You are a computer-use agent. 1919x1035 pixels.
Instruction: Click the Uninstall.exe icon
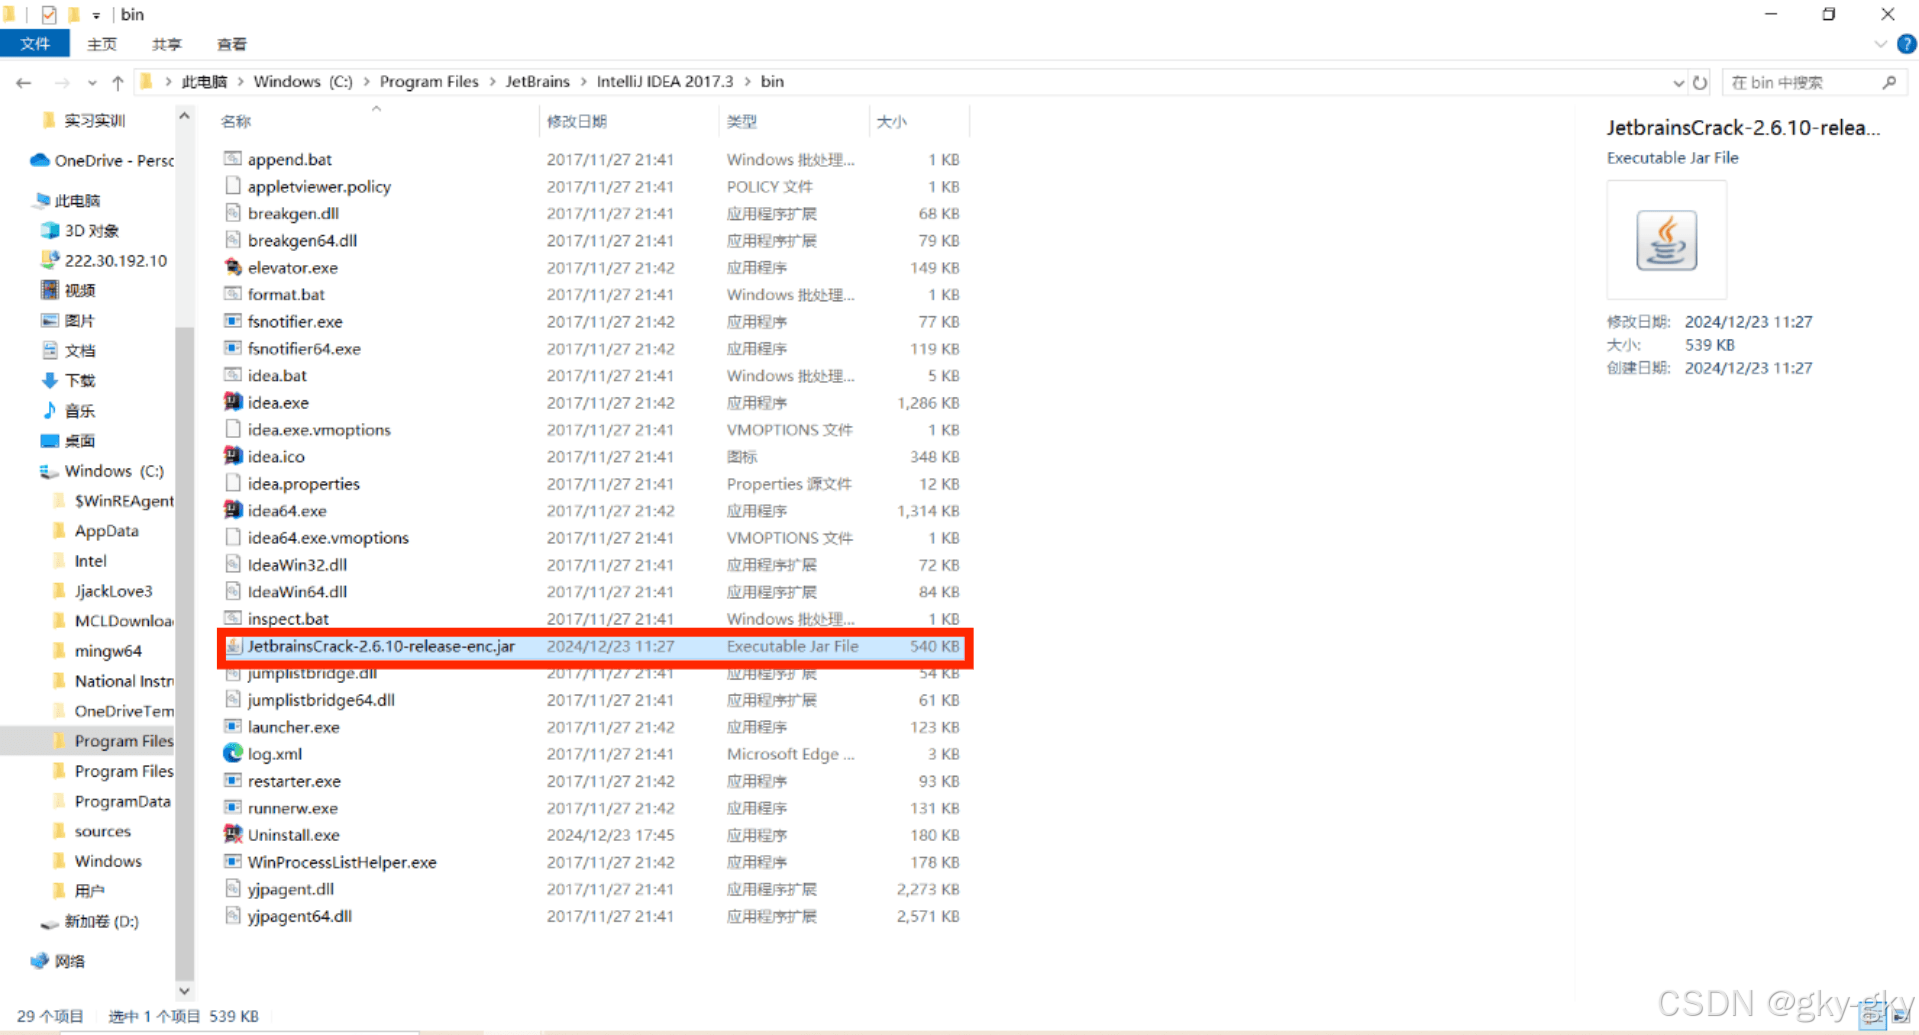pyautogui.click(x=233, y=834)
